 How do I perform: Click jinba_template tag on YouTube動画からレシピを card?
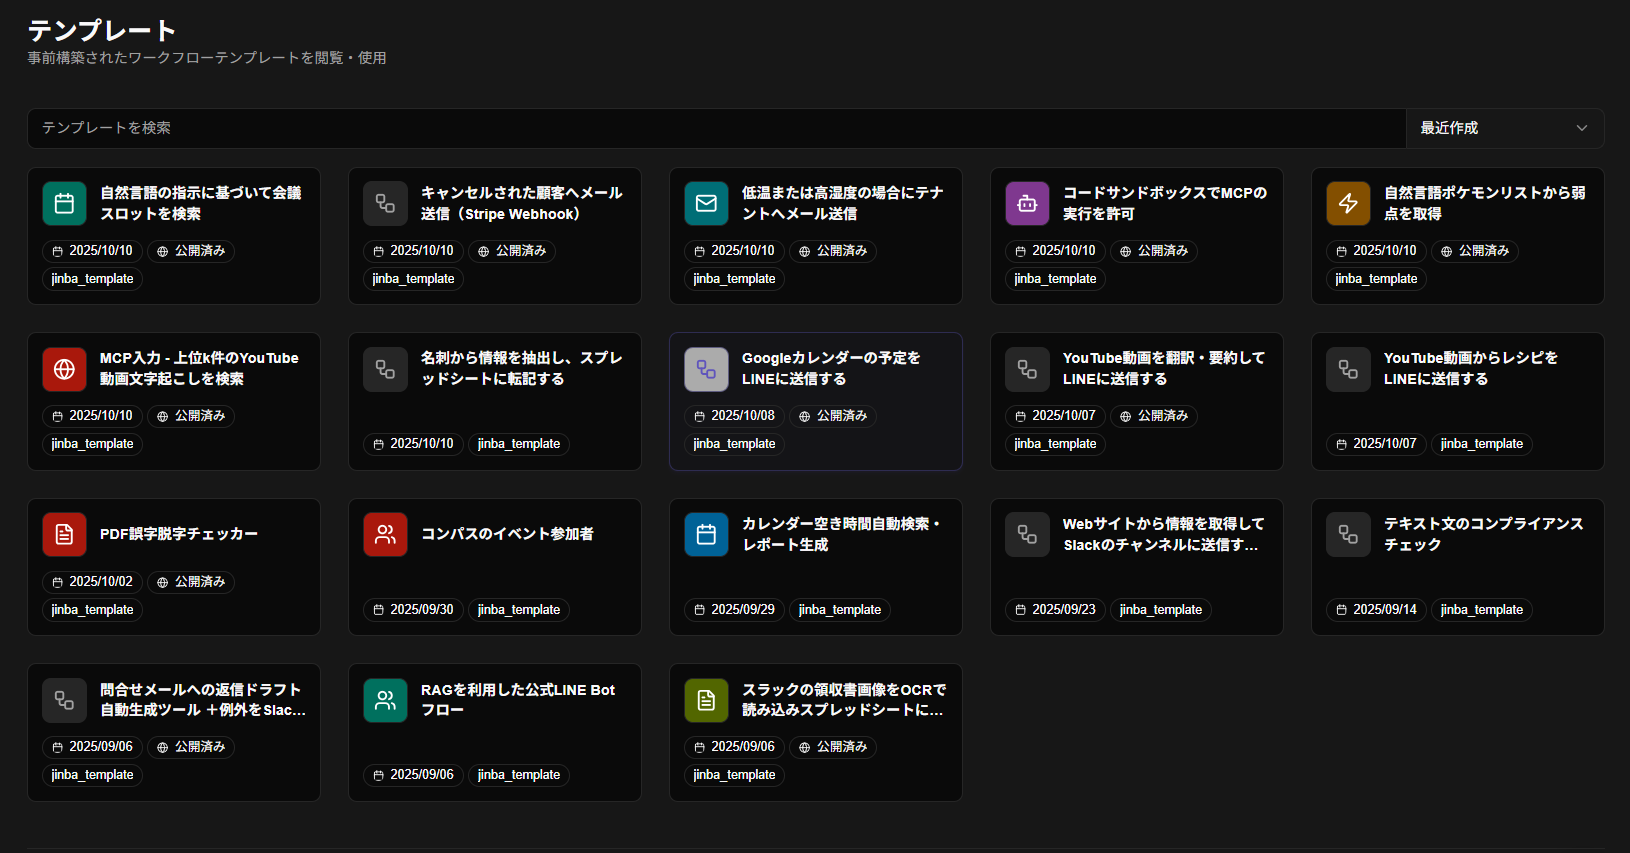[x=1482, y=444]
